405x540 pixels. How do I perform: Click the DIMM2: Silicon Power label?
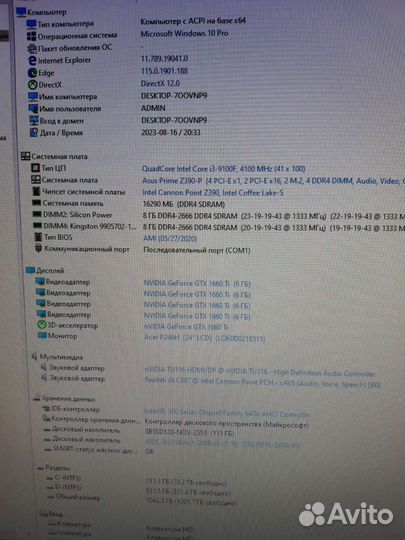click(77, 215)
